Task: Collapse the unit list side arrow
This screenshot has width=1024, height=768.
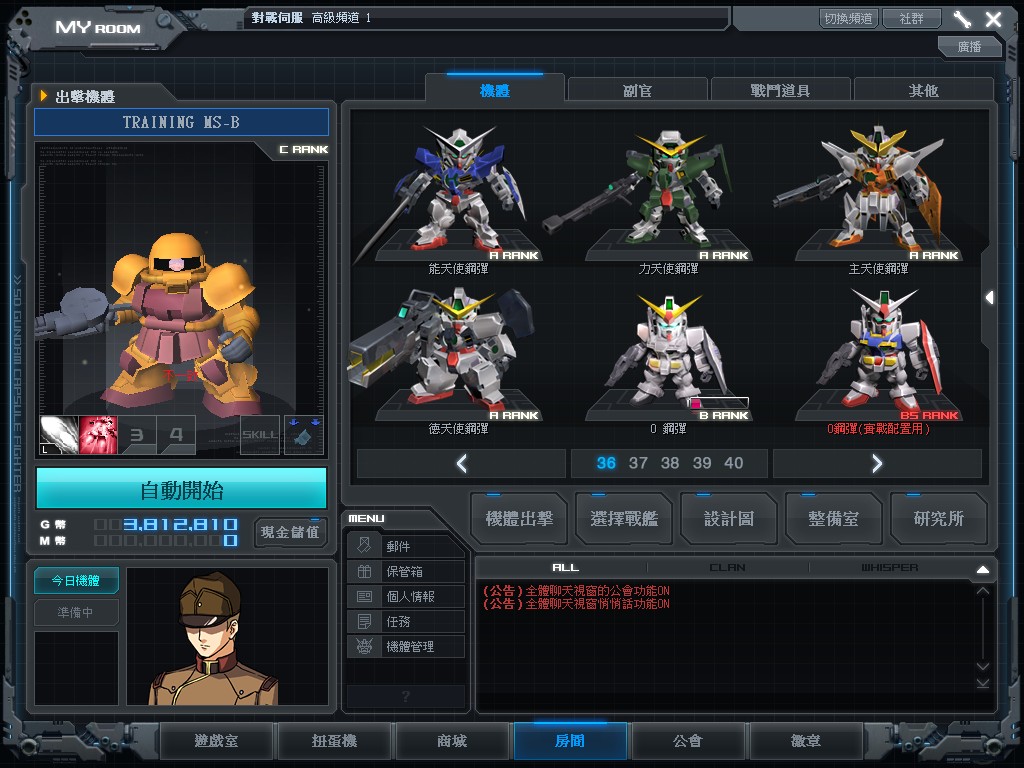Action: (x=989, y=298)
